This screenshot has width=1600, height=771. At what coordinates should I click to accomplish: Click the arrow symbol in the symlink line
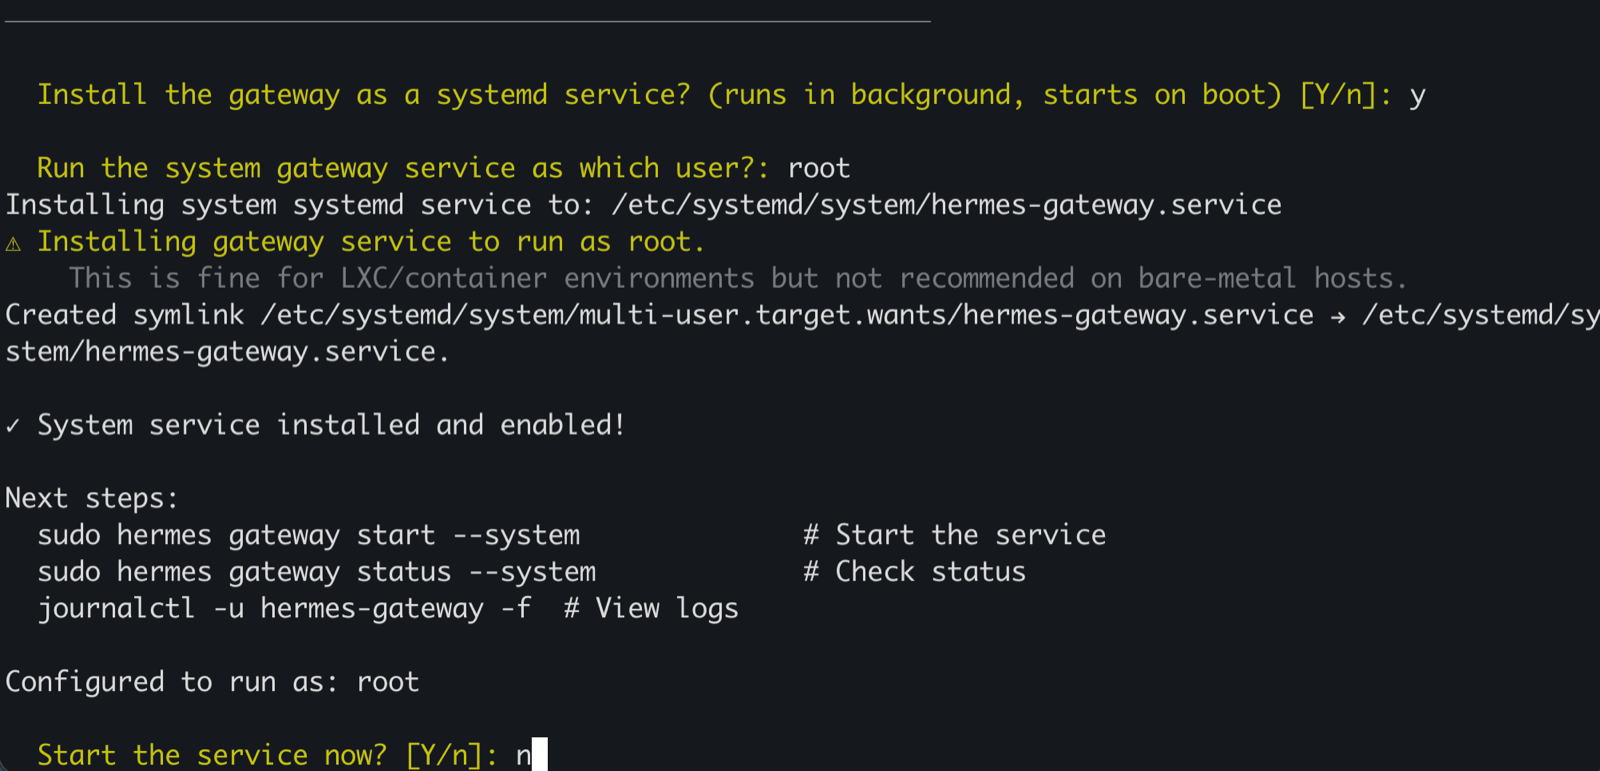tap(1338, 316)
